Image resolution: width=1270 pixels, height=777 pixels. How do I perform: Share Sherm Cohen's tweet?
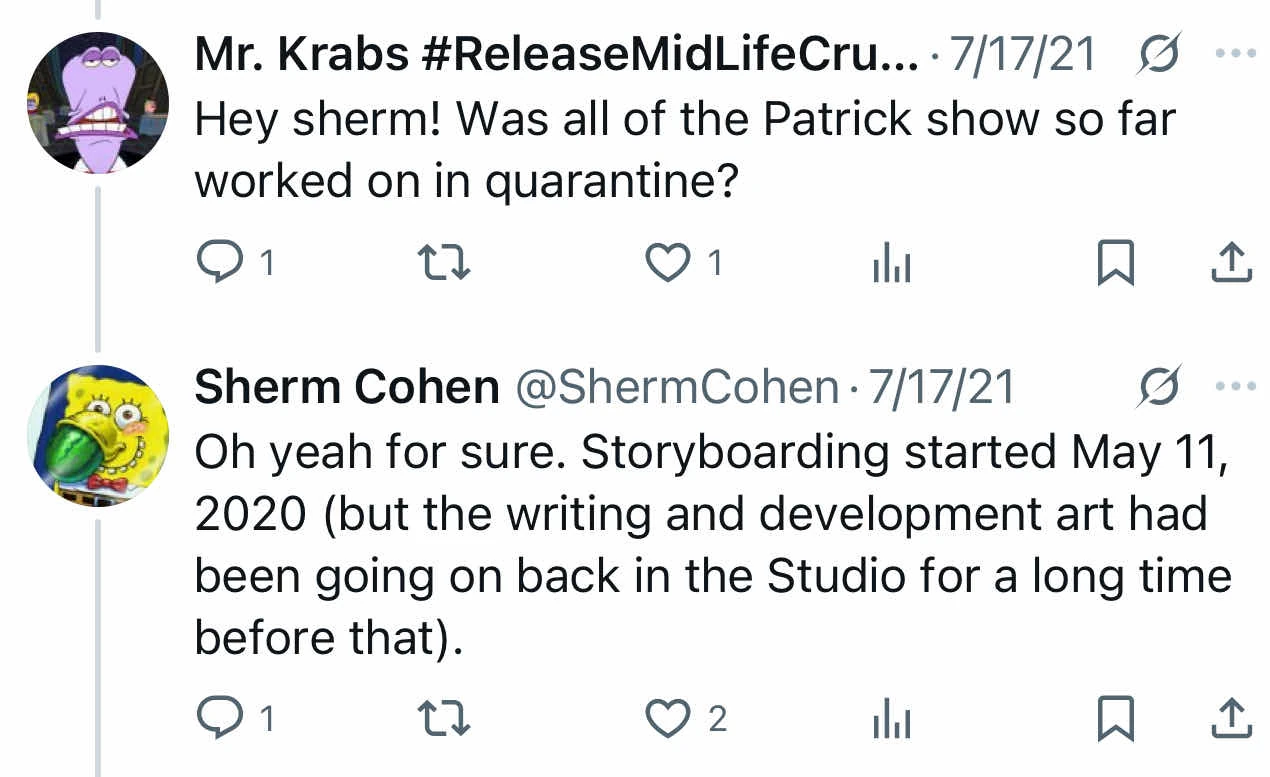click(1231, 719)
